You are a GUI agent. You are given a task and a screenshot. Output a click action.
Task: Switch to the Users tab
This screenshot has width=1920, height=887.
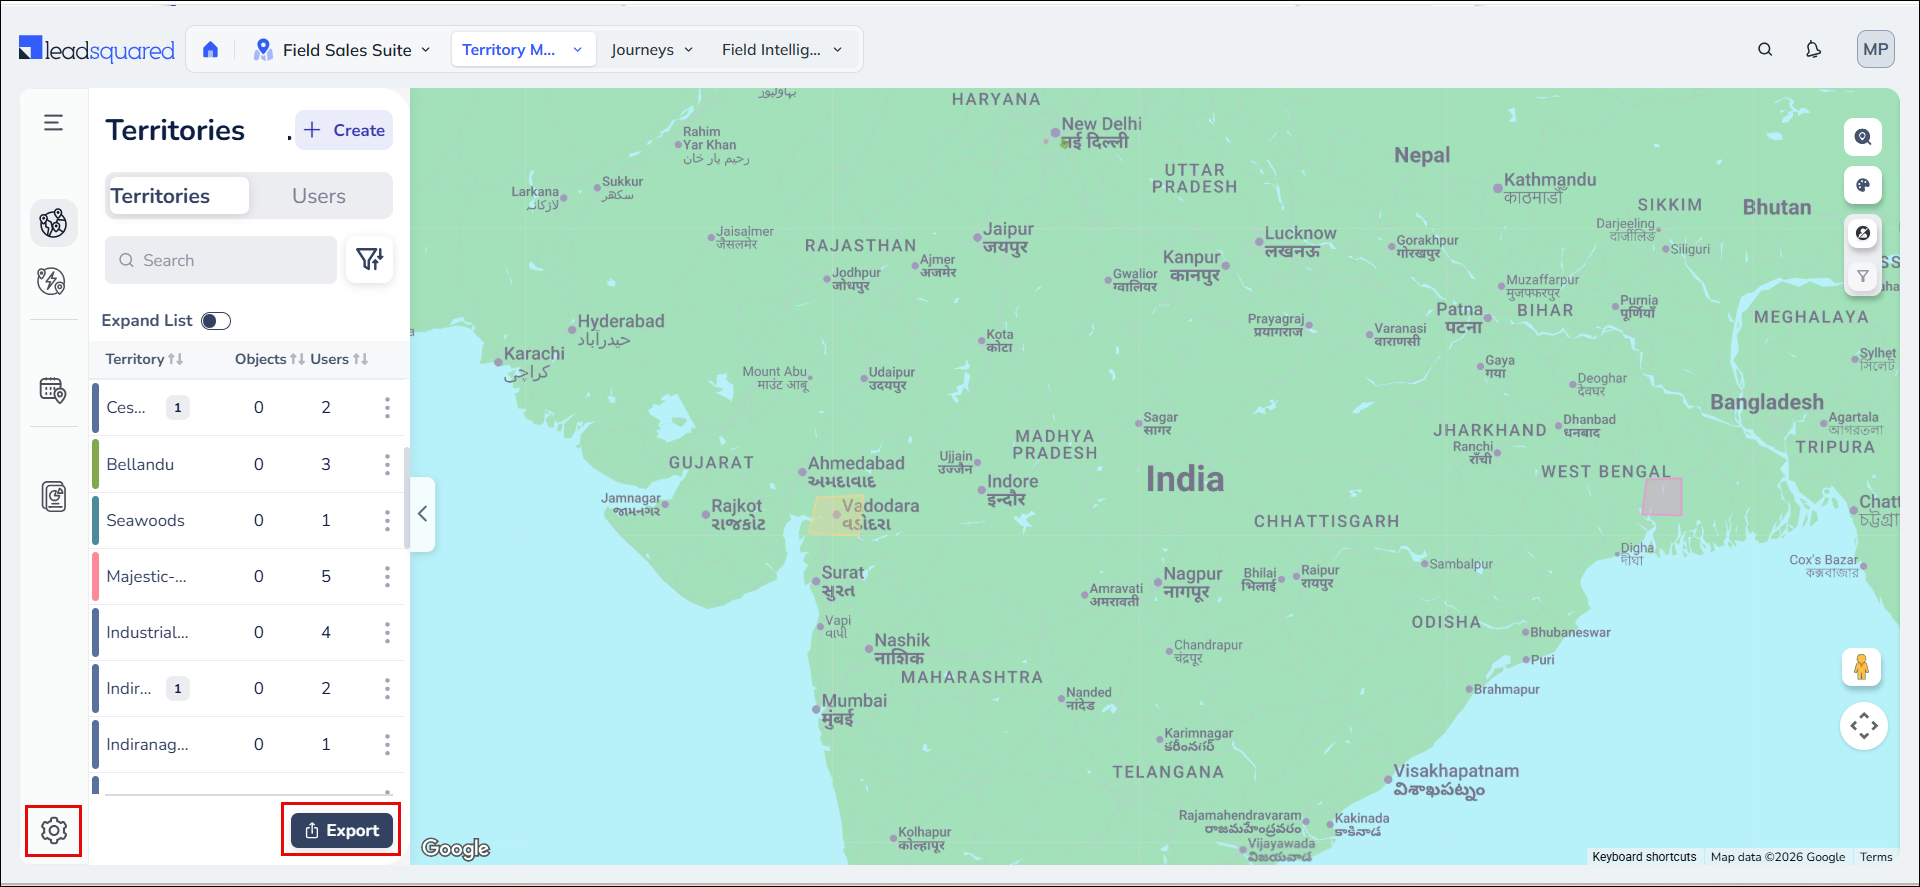pyautogui.click(x=319, y=196)
